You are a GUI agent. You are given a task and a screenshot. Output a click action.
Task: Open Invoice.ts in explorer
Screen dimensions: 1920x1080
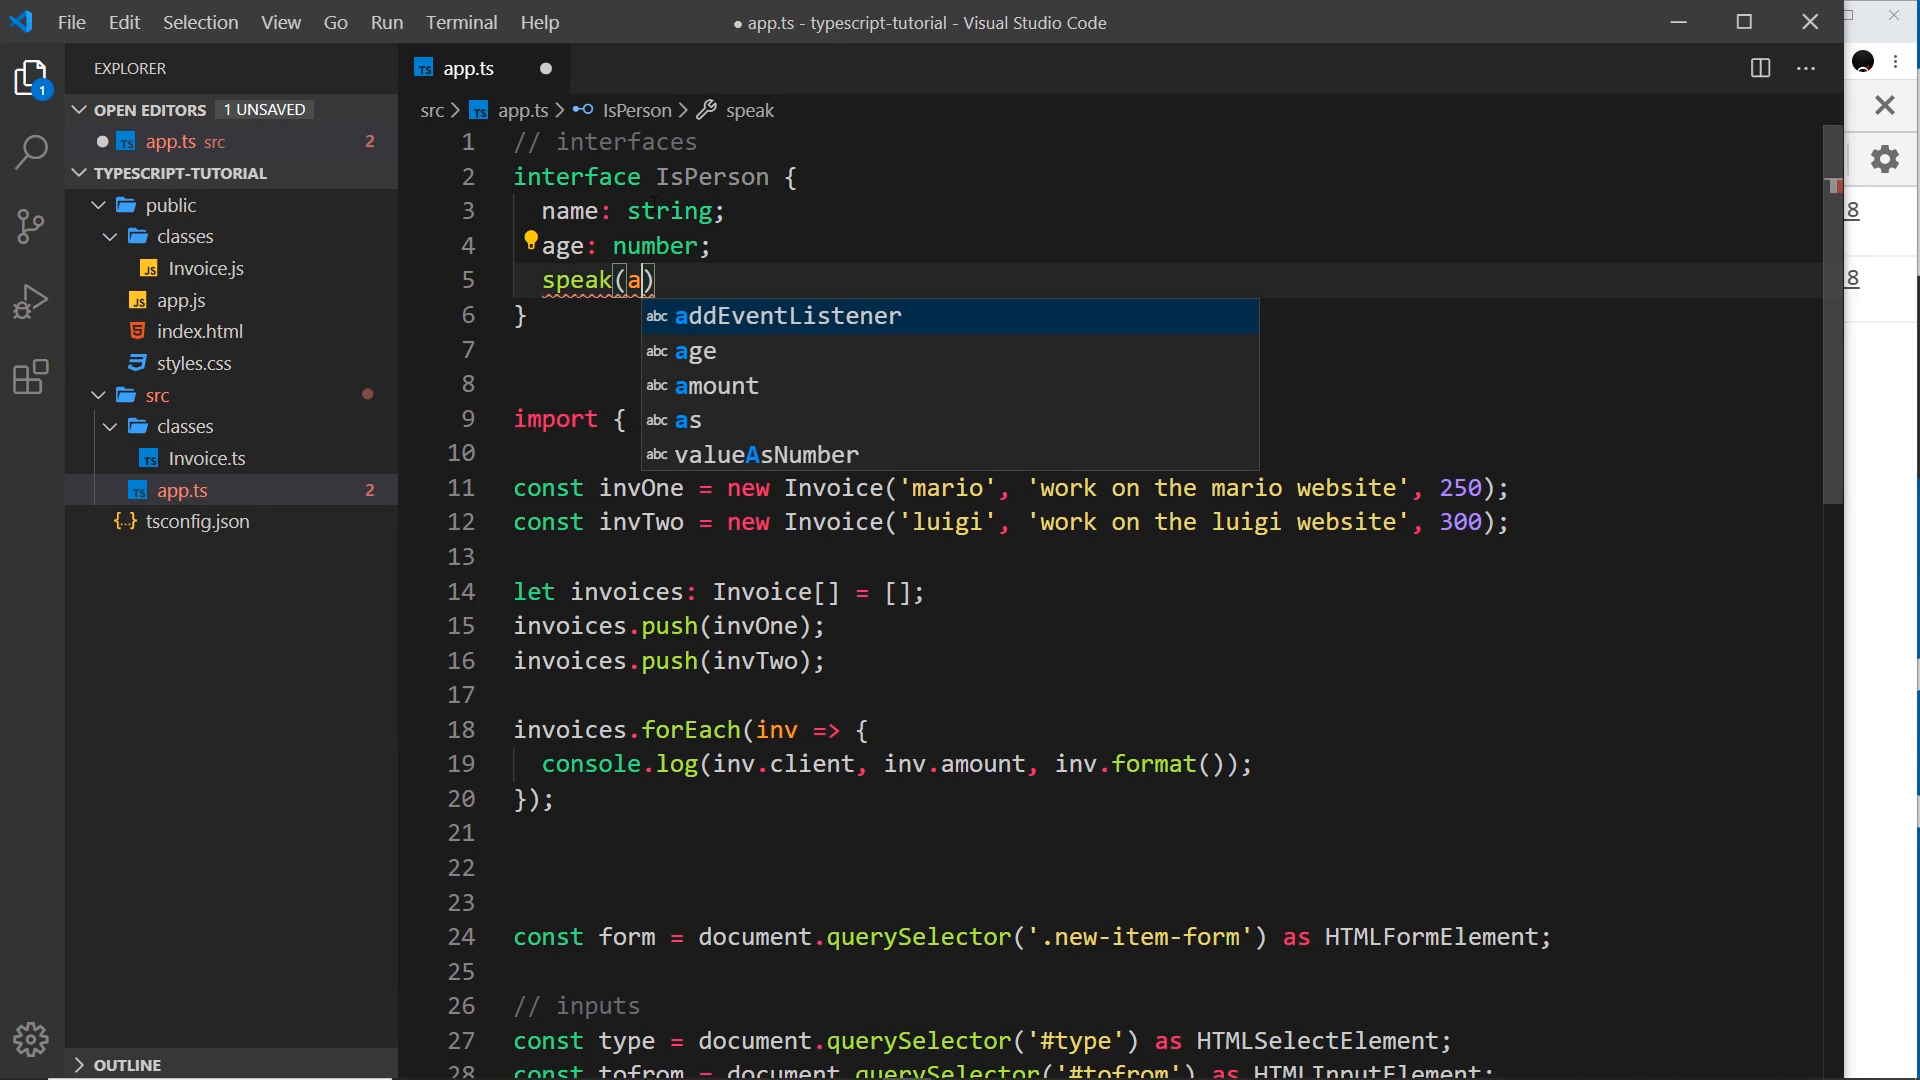[x=232, y=458]
